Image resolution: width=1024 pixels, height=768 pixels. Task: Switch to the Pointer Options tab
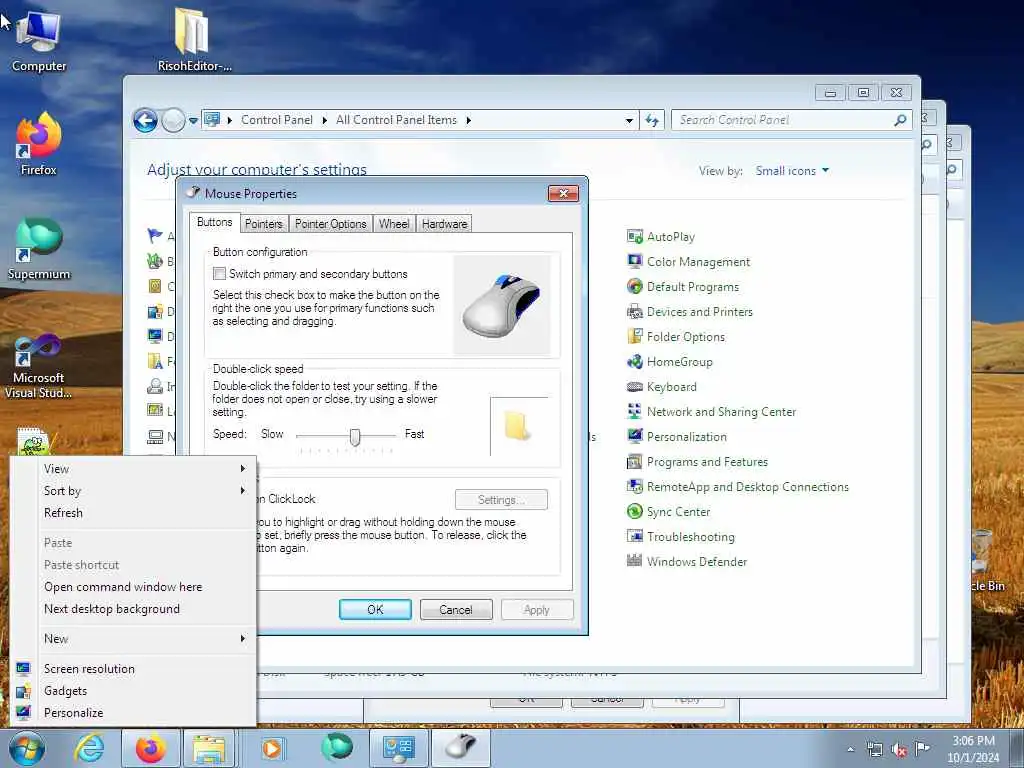[330, 224]
